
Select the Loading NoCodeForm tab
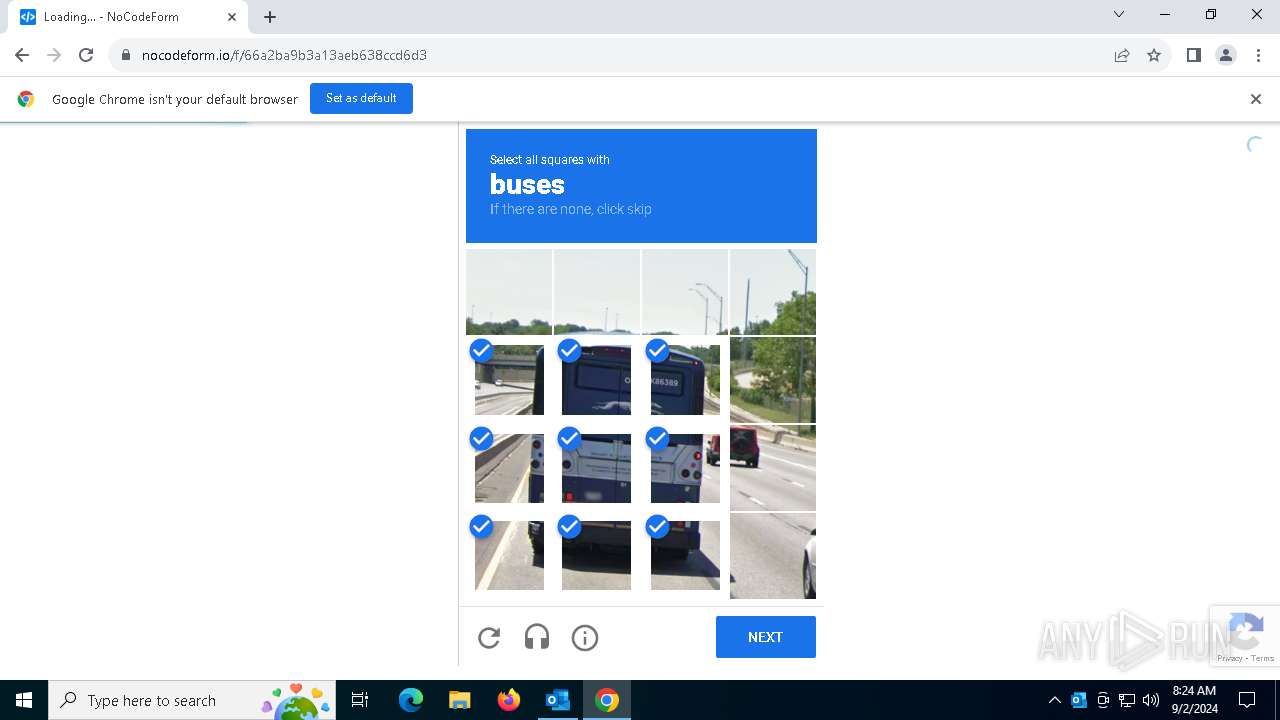(128, 17)
